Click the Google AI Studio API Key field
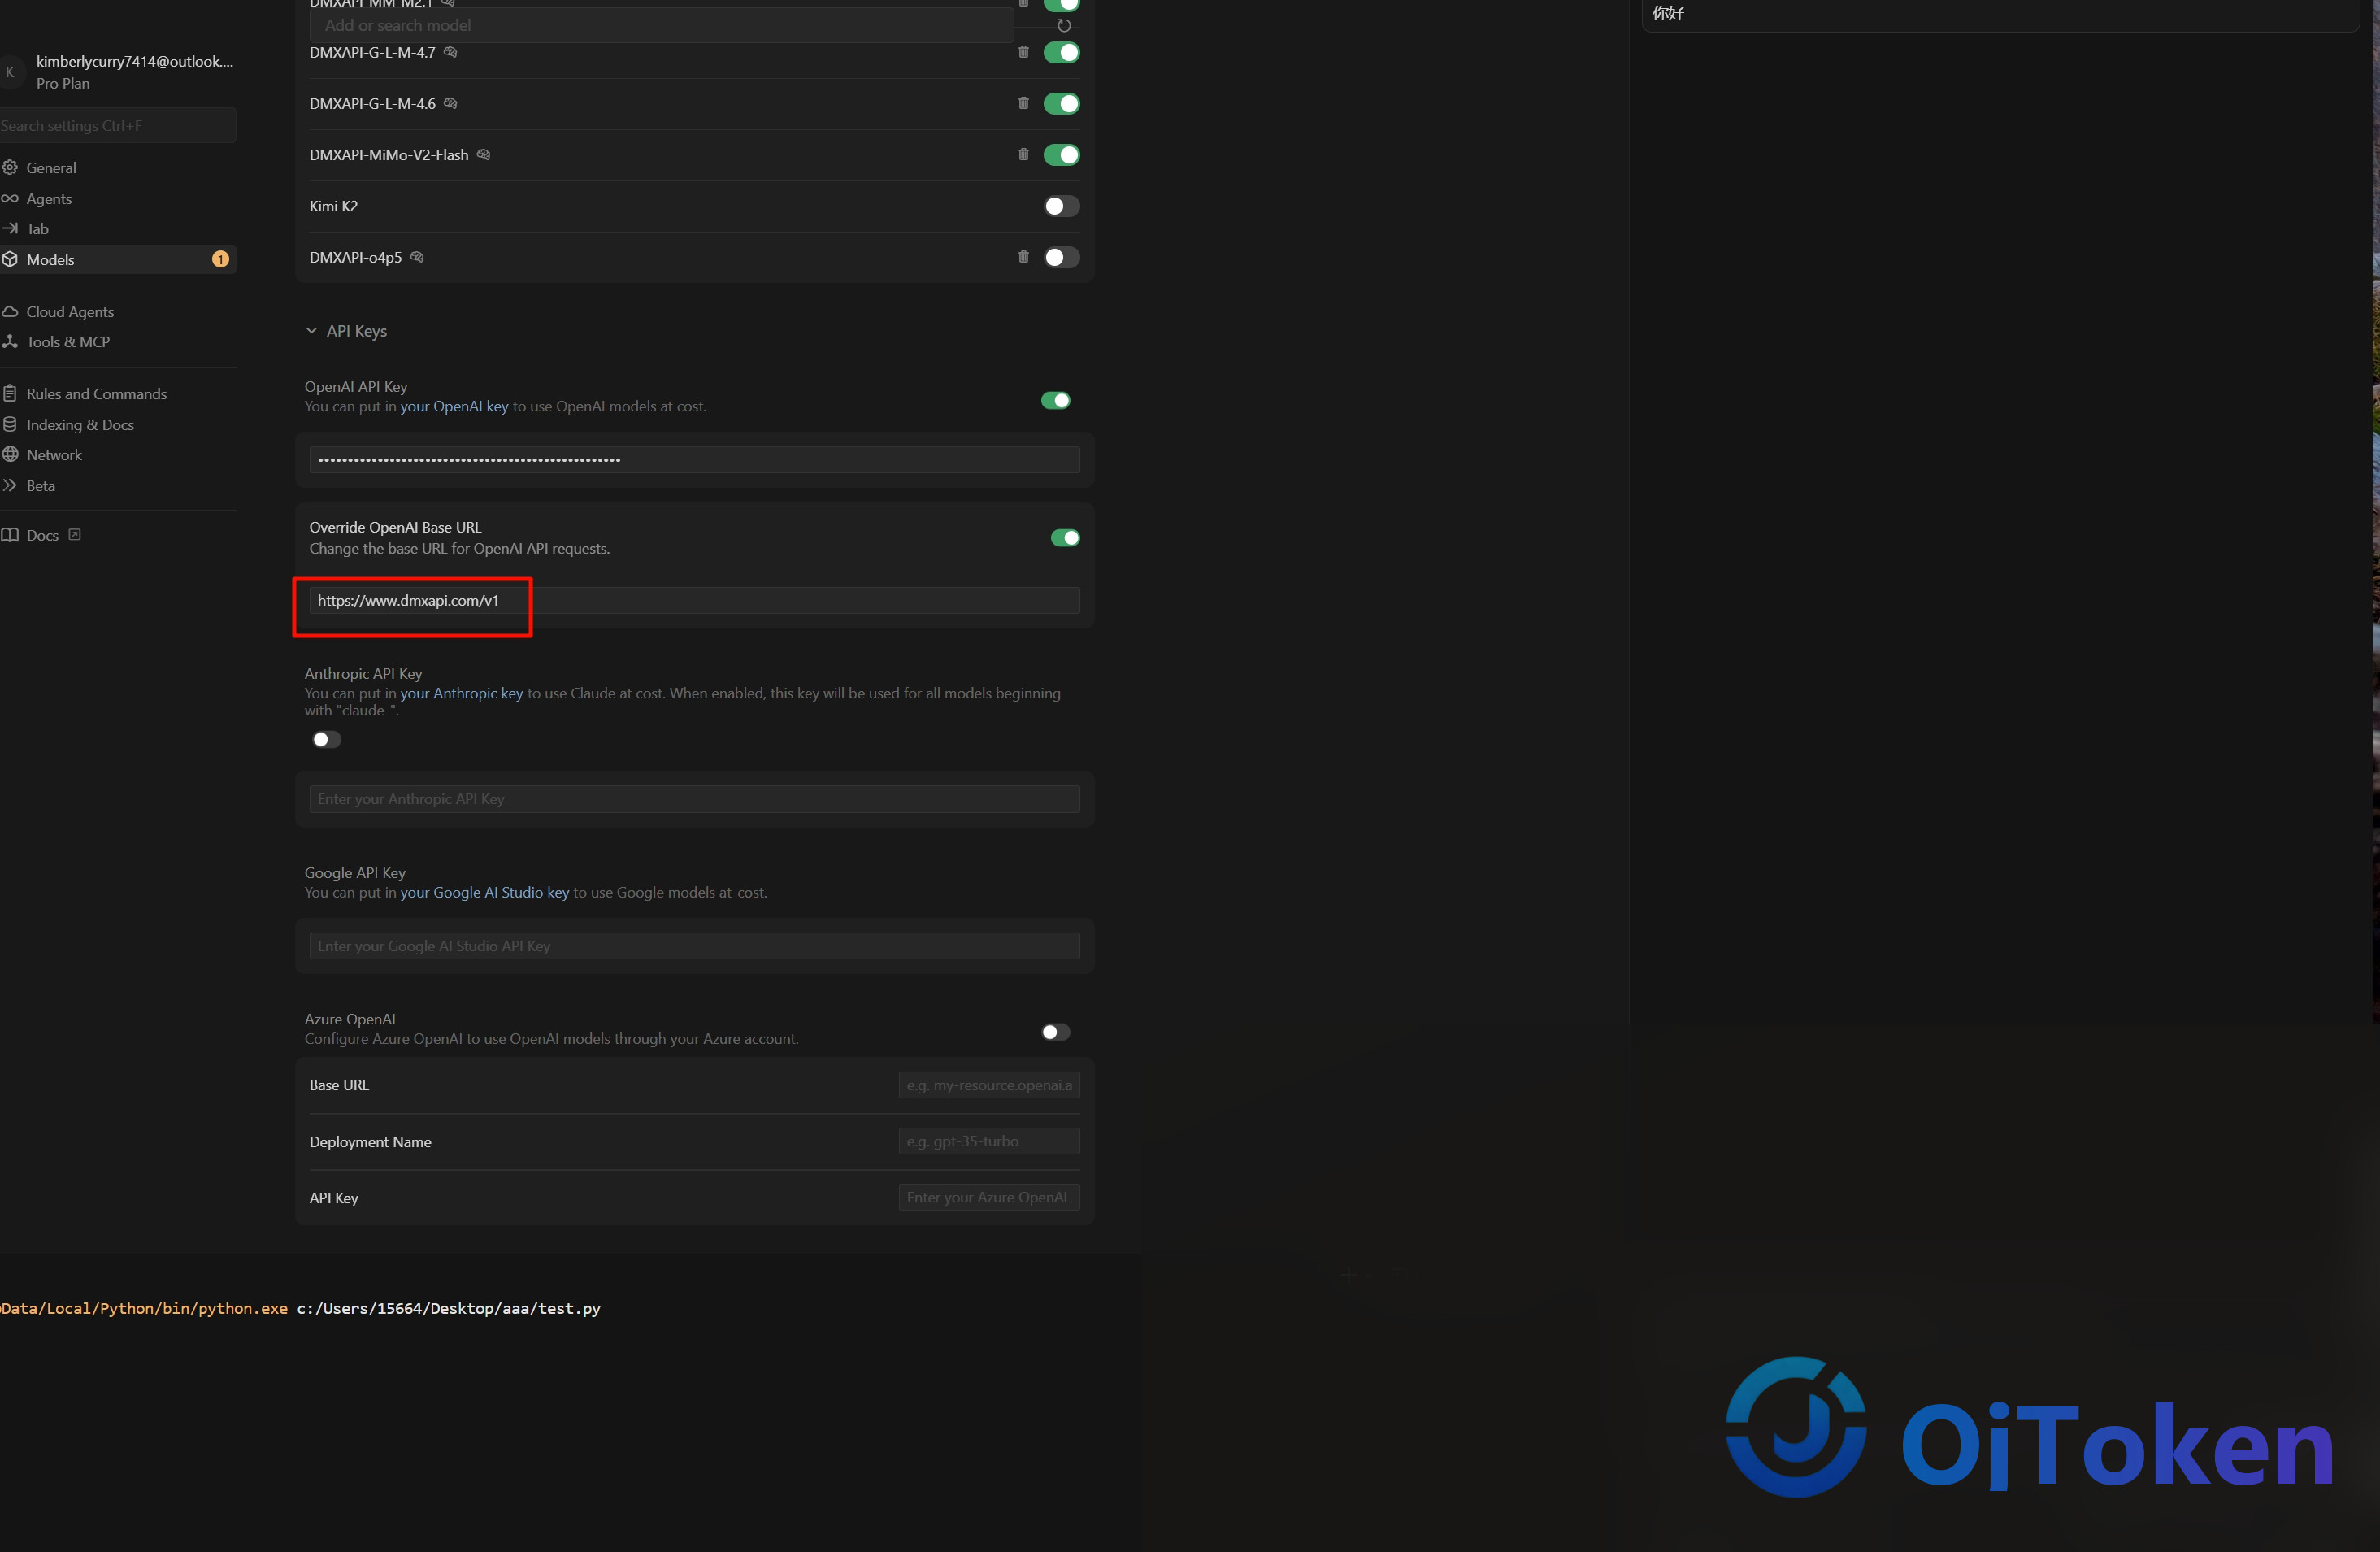 pyautogui.click(x=694, y=946)
